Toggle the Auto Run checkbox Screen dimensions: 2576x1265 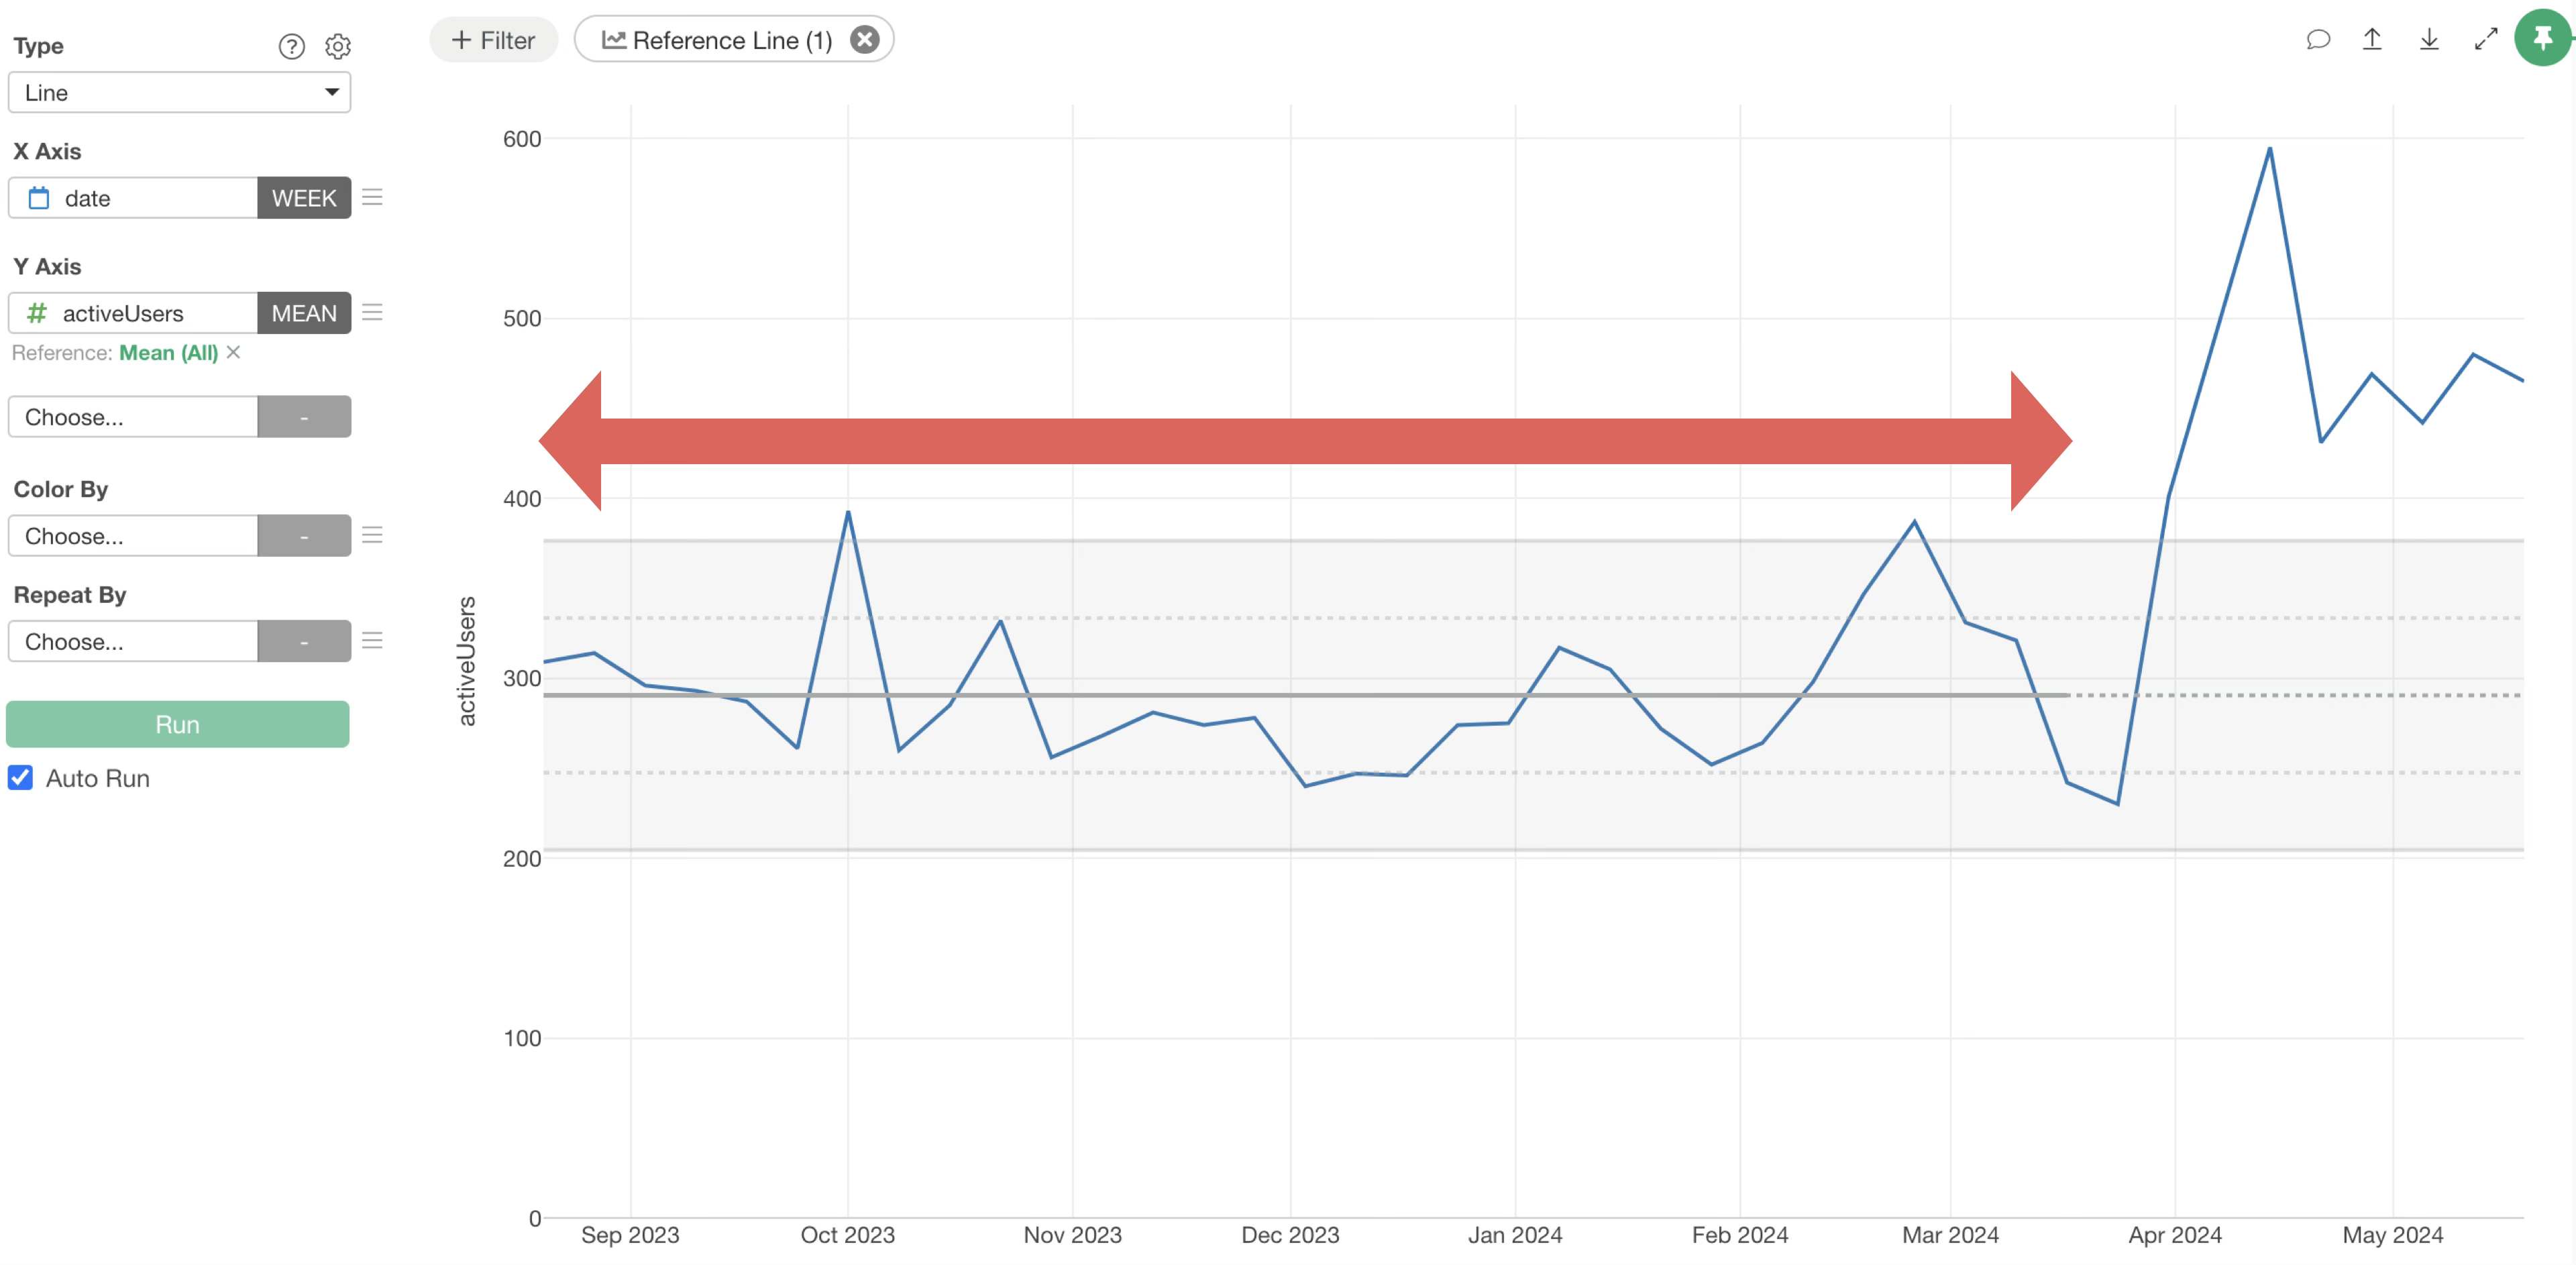(x=21, y=777)
